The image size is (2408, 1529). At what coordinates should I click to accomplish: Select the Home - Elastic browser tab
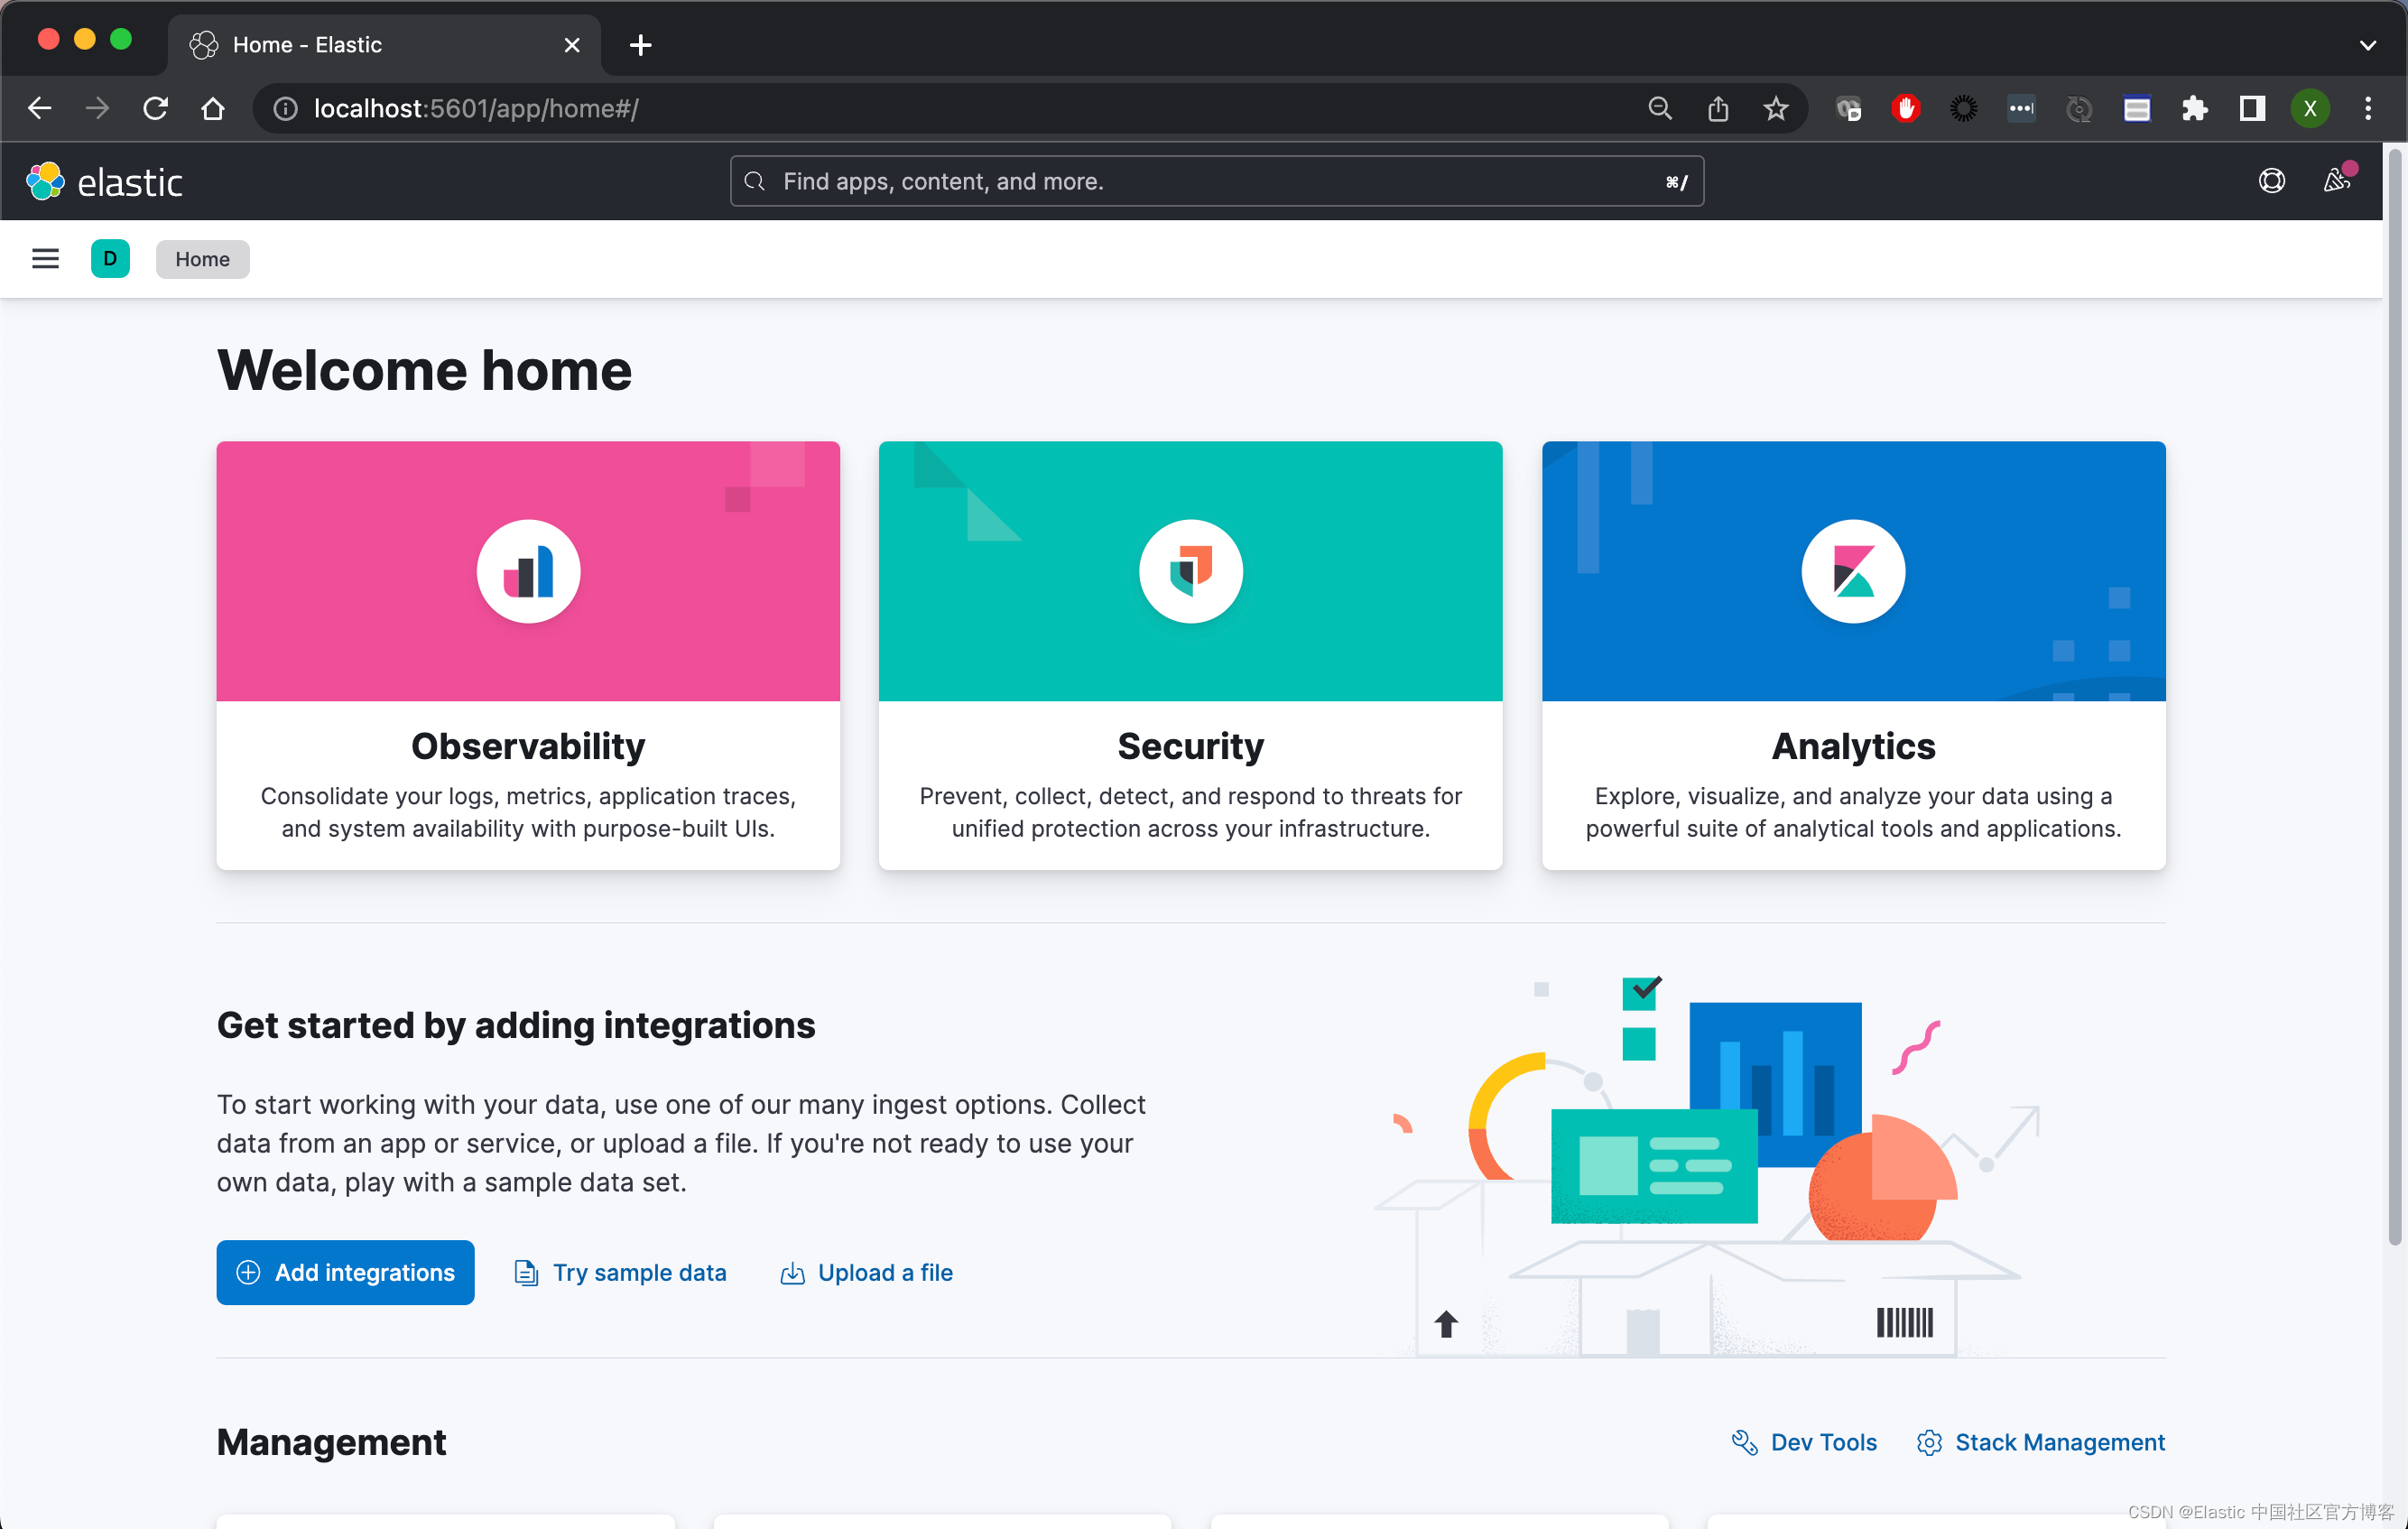(x=385, y=45)
